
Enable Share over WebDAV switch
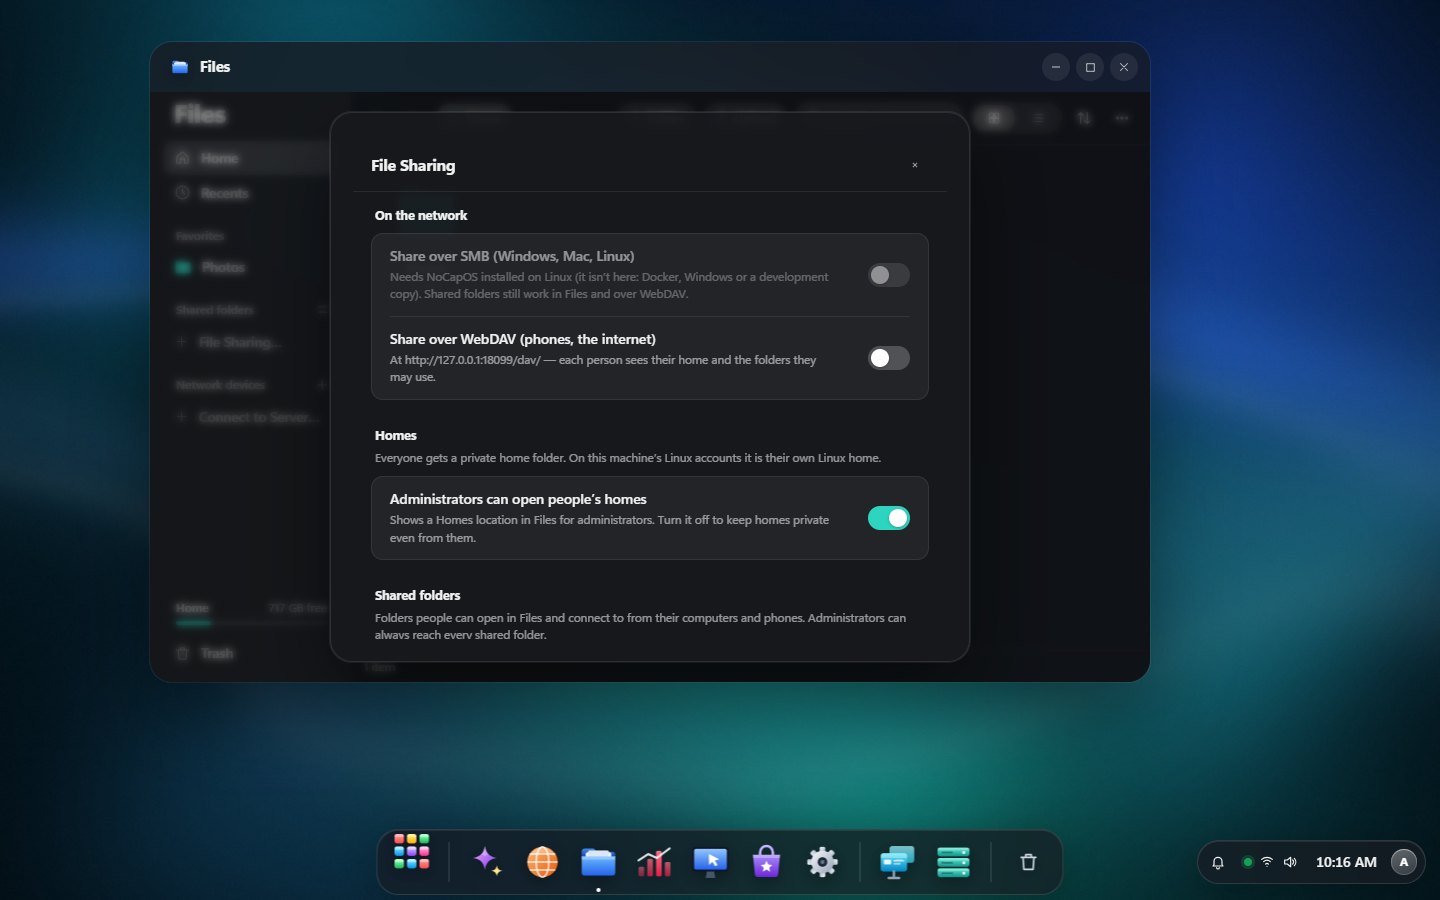(x=889, y=358)
